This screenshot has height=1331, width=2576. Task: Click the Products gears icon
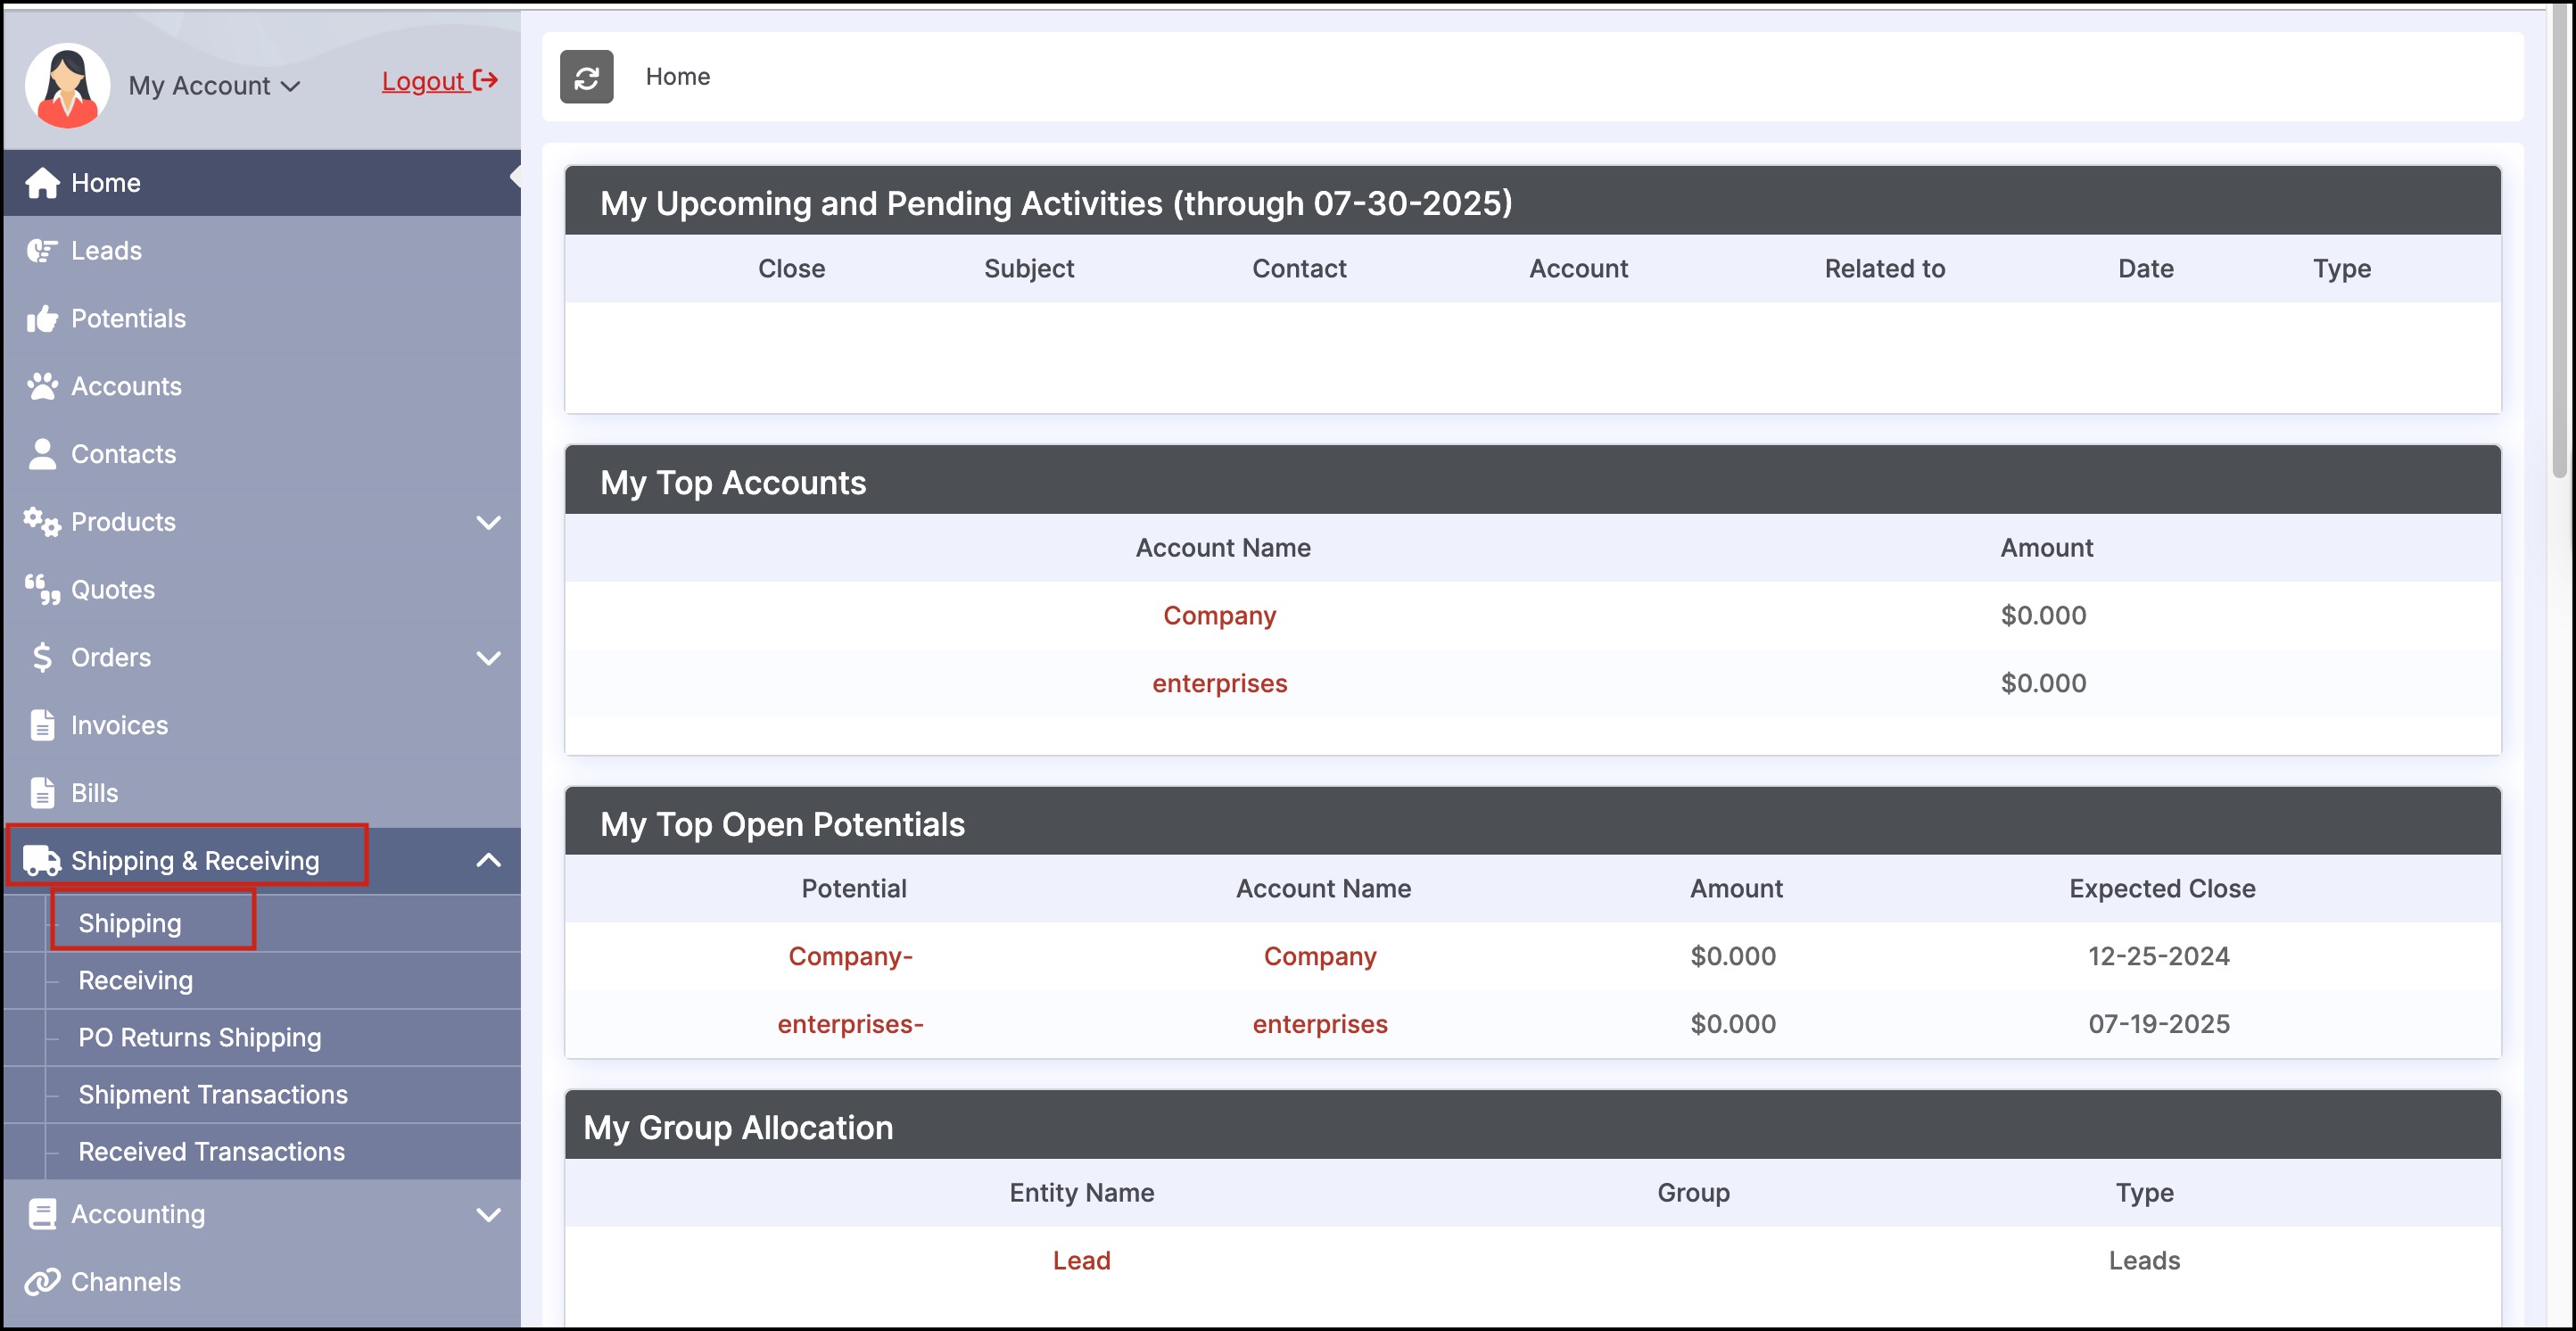(x=42, y=522)
